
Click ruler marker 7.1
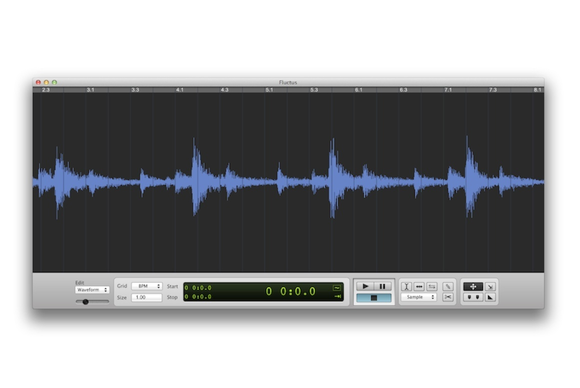(448, 90)
